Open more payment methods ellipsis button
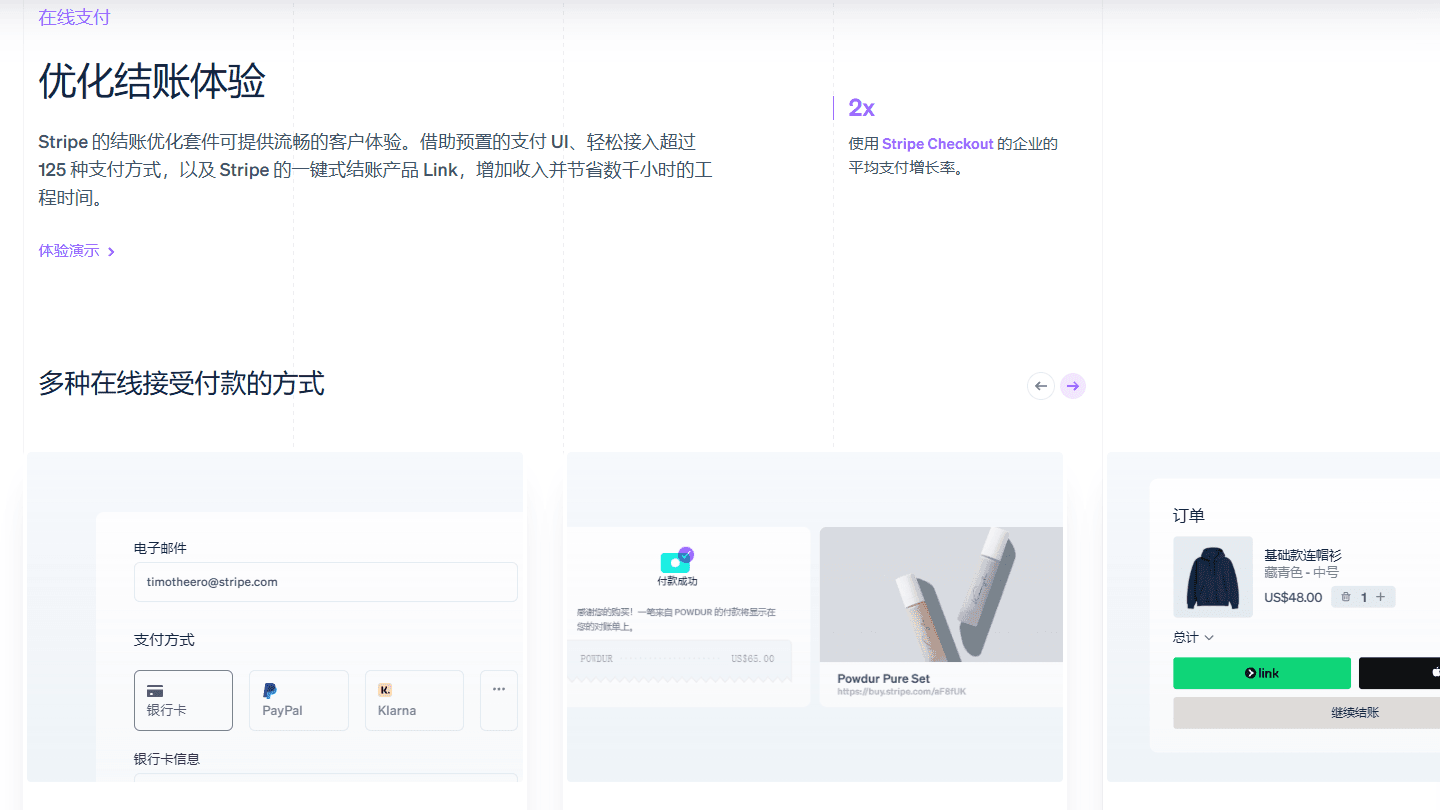 [x=499, y=700]
